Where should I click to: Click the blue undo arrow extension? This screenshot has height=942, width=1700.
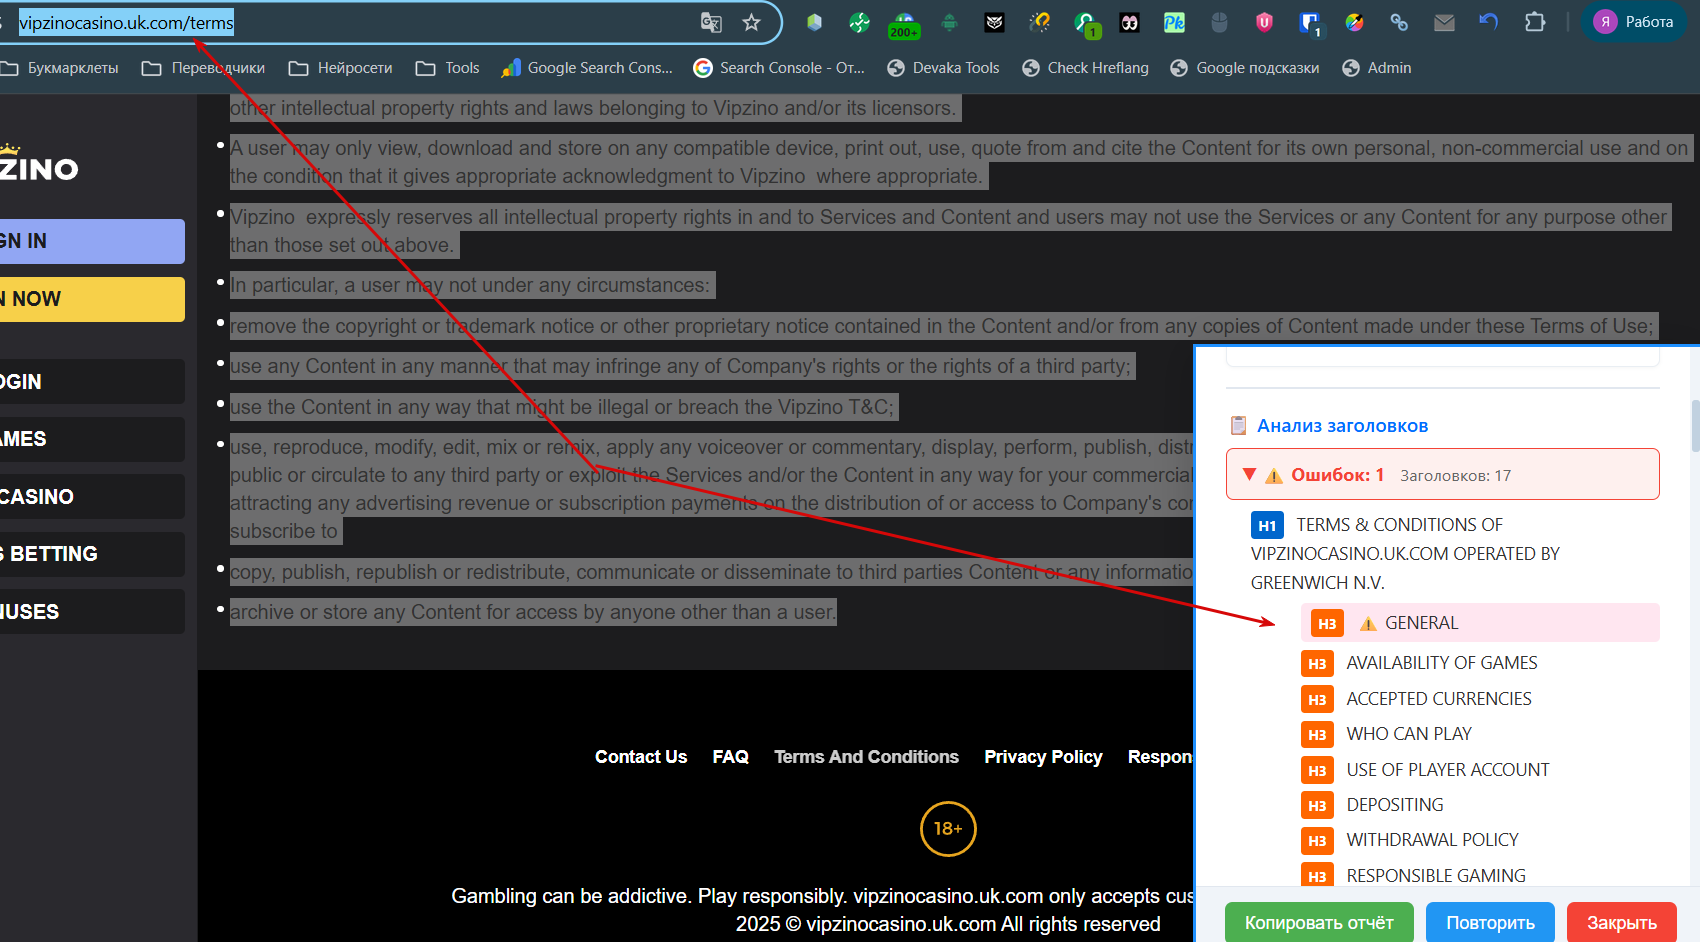[1489, 22]
